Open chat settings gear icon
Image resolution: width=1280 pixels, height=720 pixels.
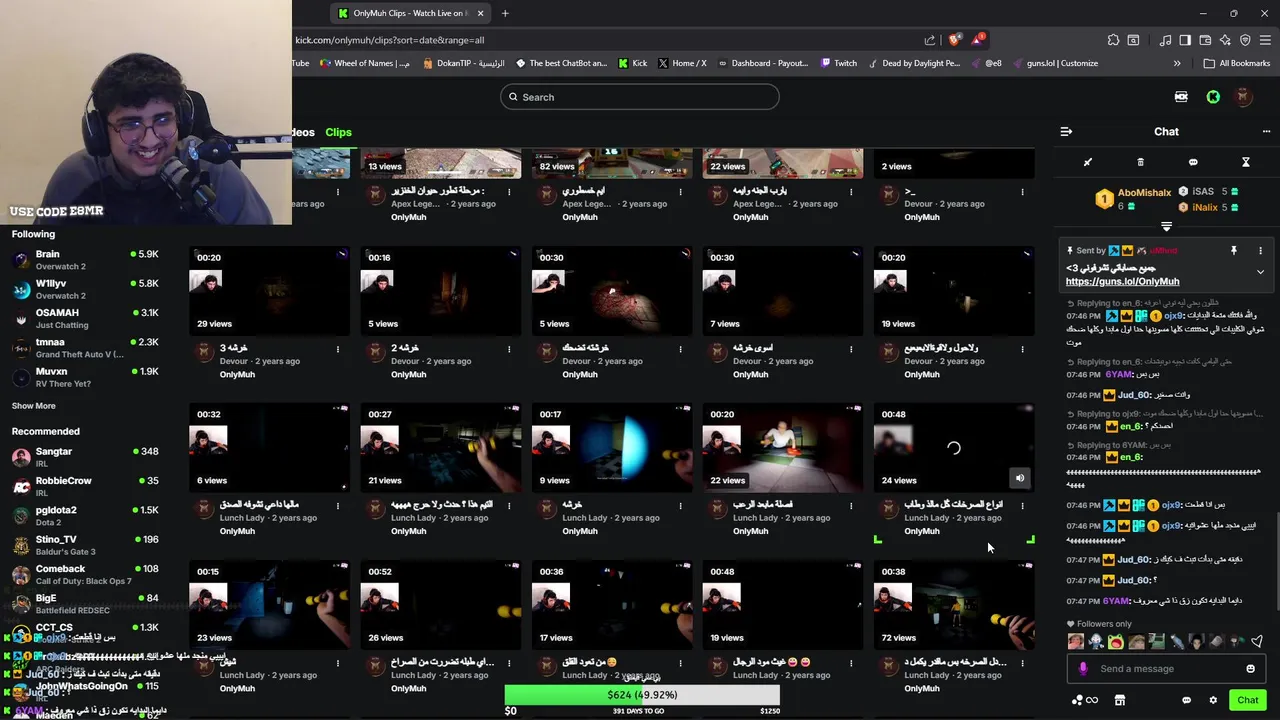point(1213,700)
